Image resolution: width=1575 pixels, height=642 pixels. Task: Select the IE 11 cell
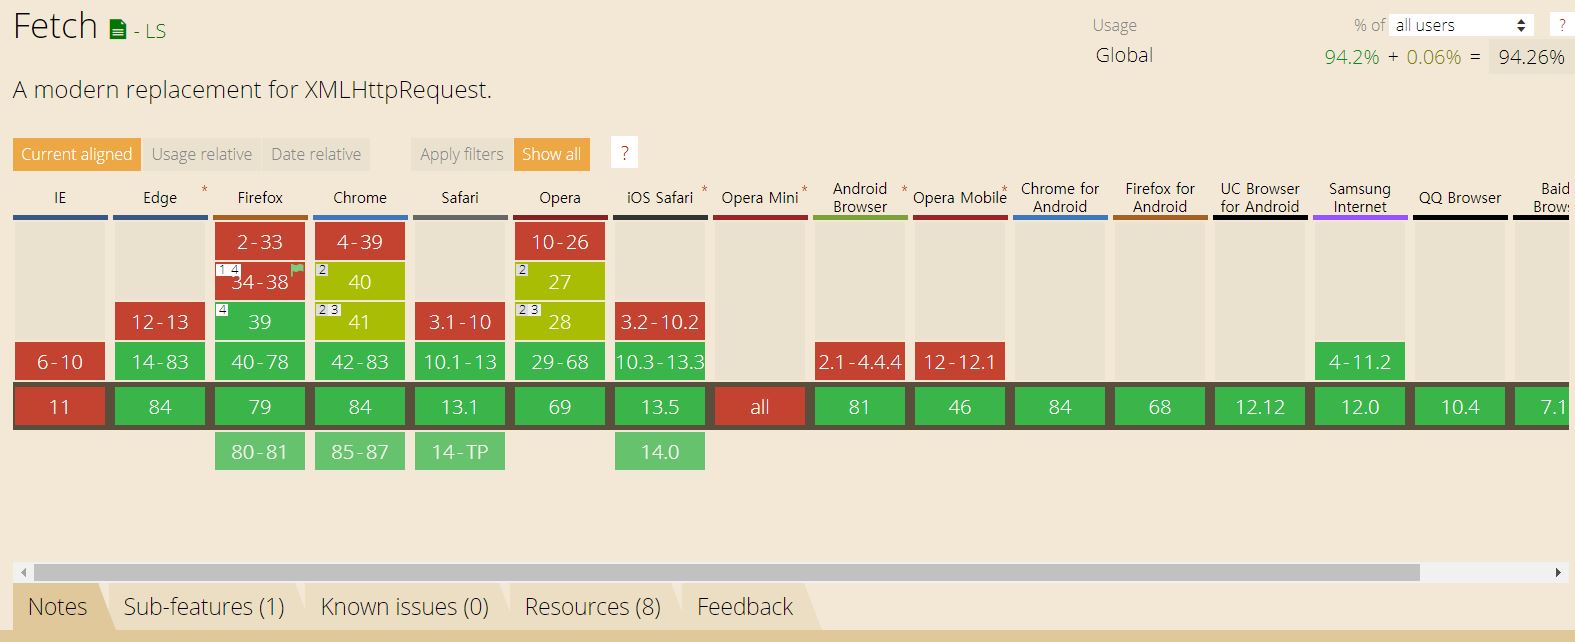(x=60, y=406)
